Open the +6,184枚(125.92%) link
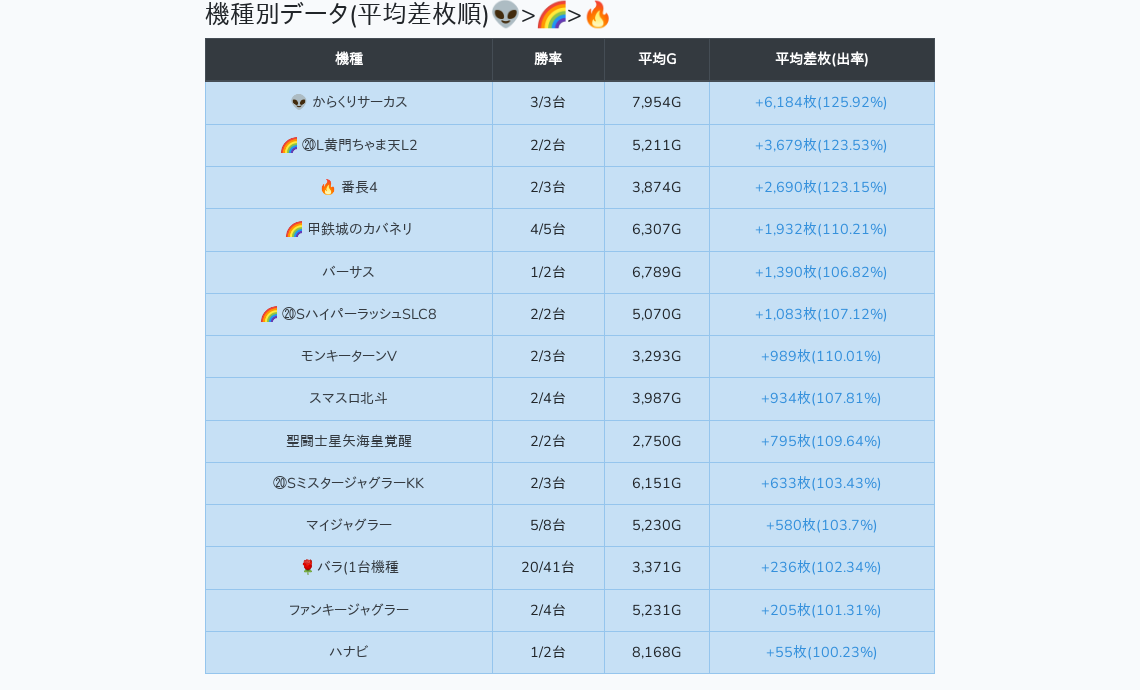The width and height of the screenshot is (1140, 690). click(821, 102)
